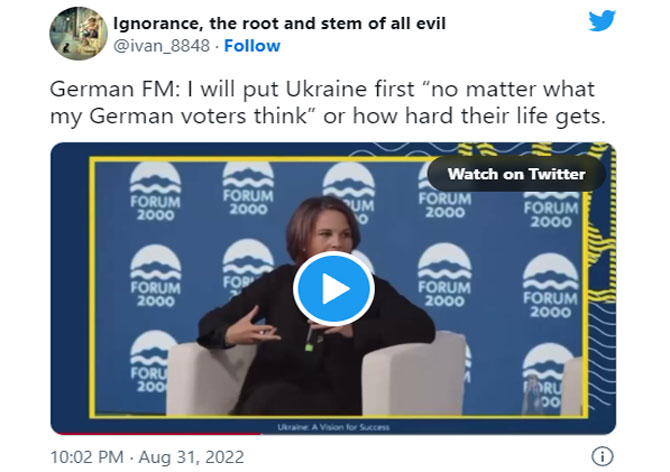Open the tweet info icon
Viewport: 670px width, 472px height.
(602, 456)
